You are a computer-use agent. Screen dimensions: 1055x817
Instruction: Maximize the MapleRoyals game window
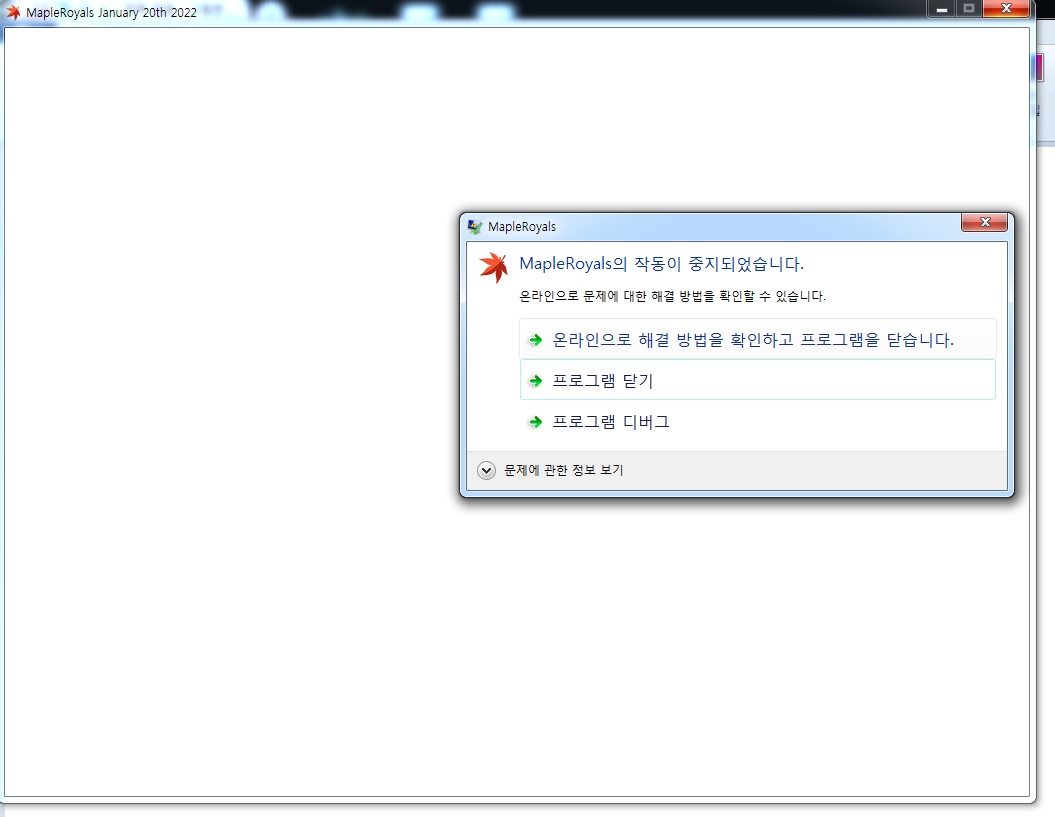tap(967, 9)
